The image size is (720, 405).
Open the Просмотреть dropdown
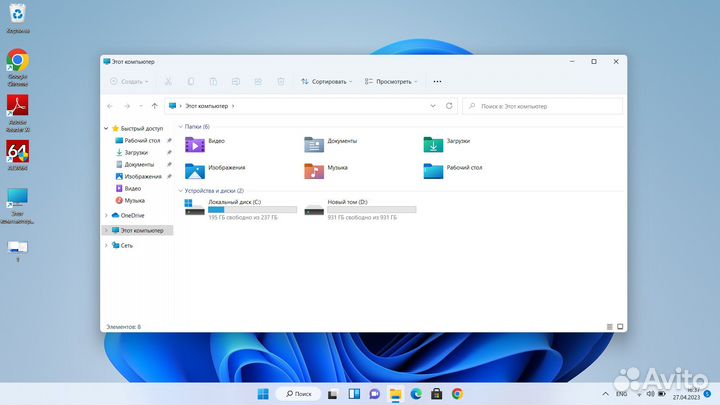[x=391, y=82]
